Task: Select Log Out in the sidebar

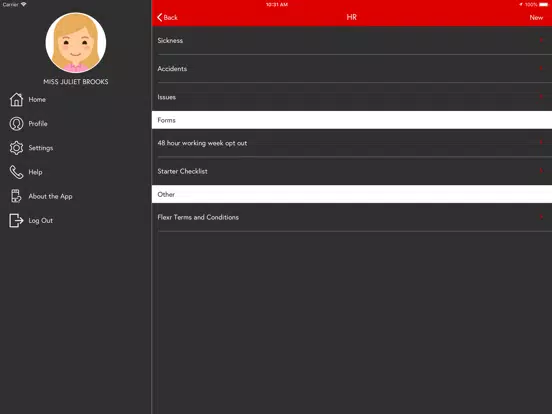Action: pyautogui.click(x=40, y=221)
